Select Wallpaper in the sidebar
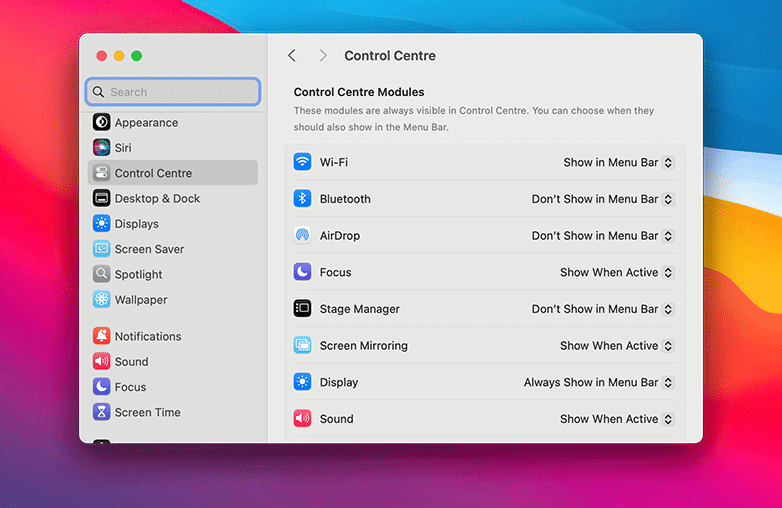 pyautogui.click(x=173, y=300)
